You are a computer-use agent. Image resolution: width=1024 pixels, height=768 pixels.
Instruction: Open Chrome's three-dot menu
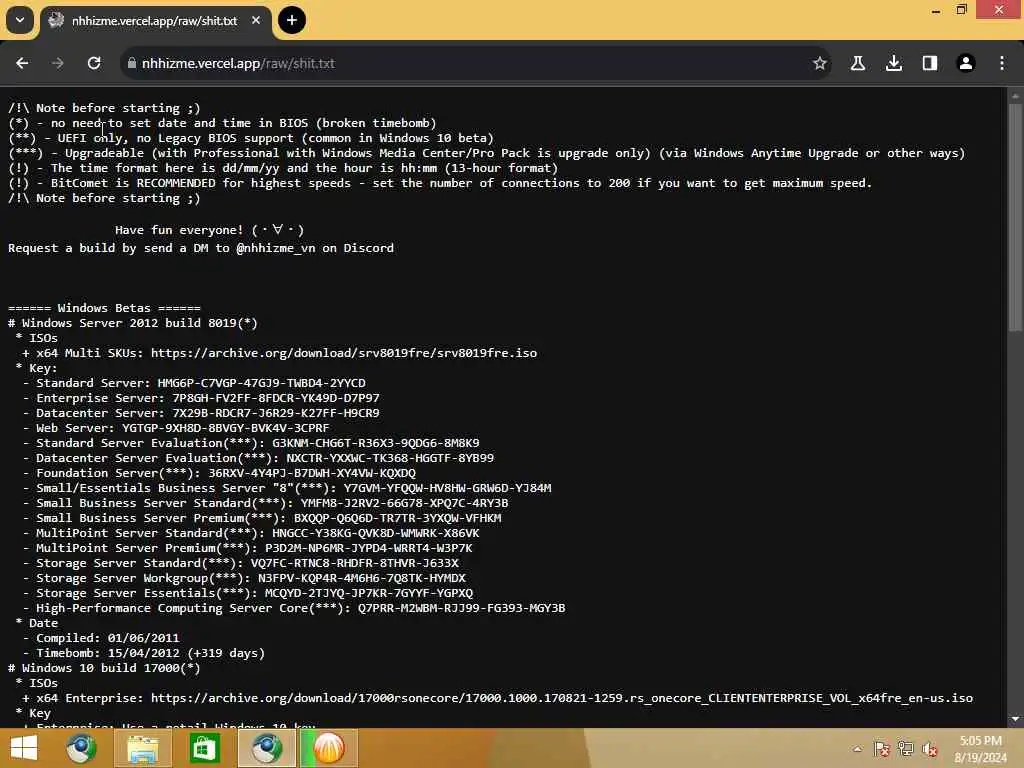click(1002, 63)
